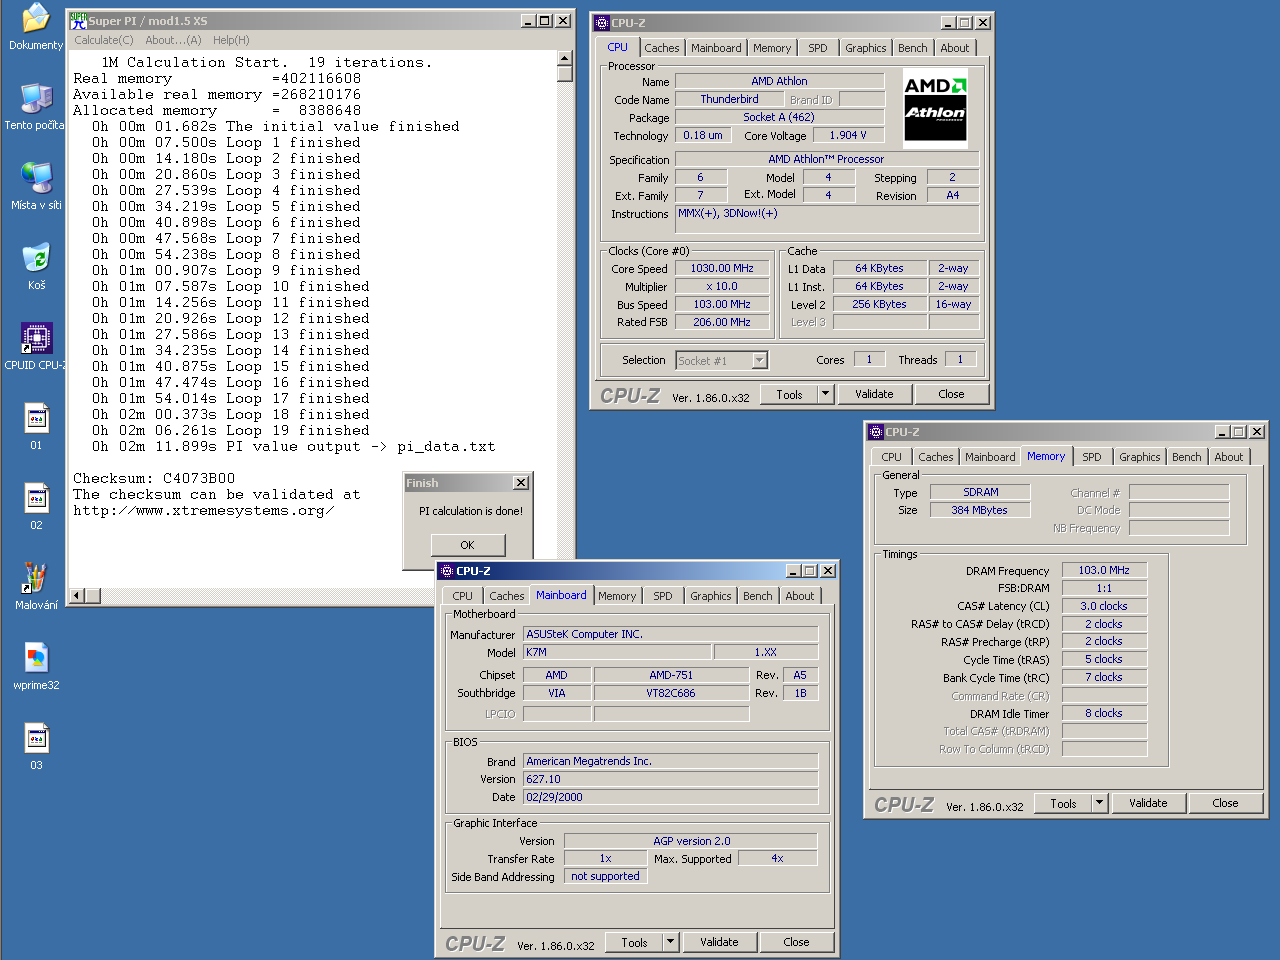Switch to Graphics tab in CPU window
This screenshot has height=960, width=1280.
click(x=865, y=48)
